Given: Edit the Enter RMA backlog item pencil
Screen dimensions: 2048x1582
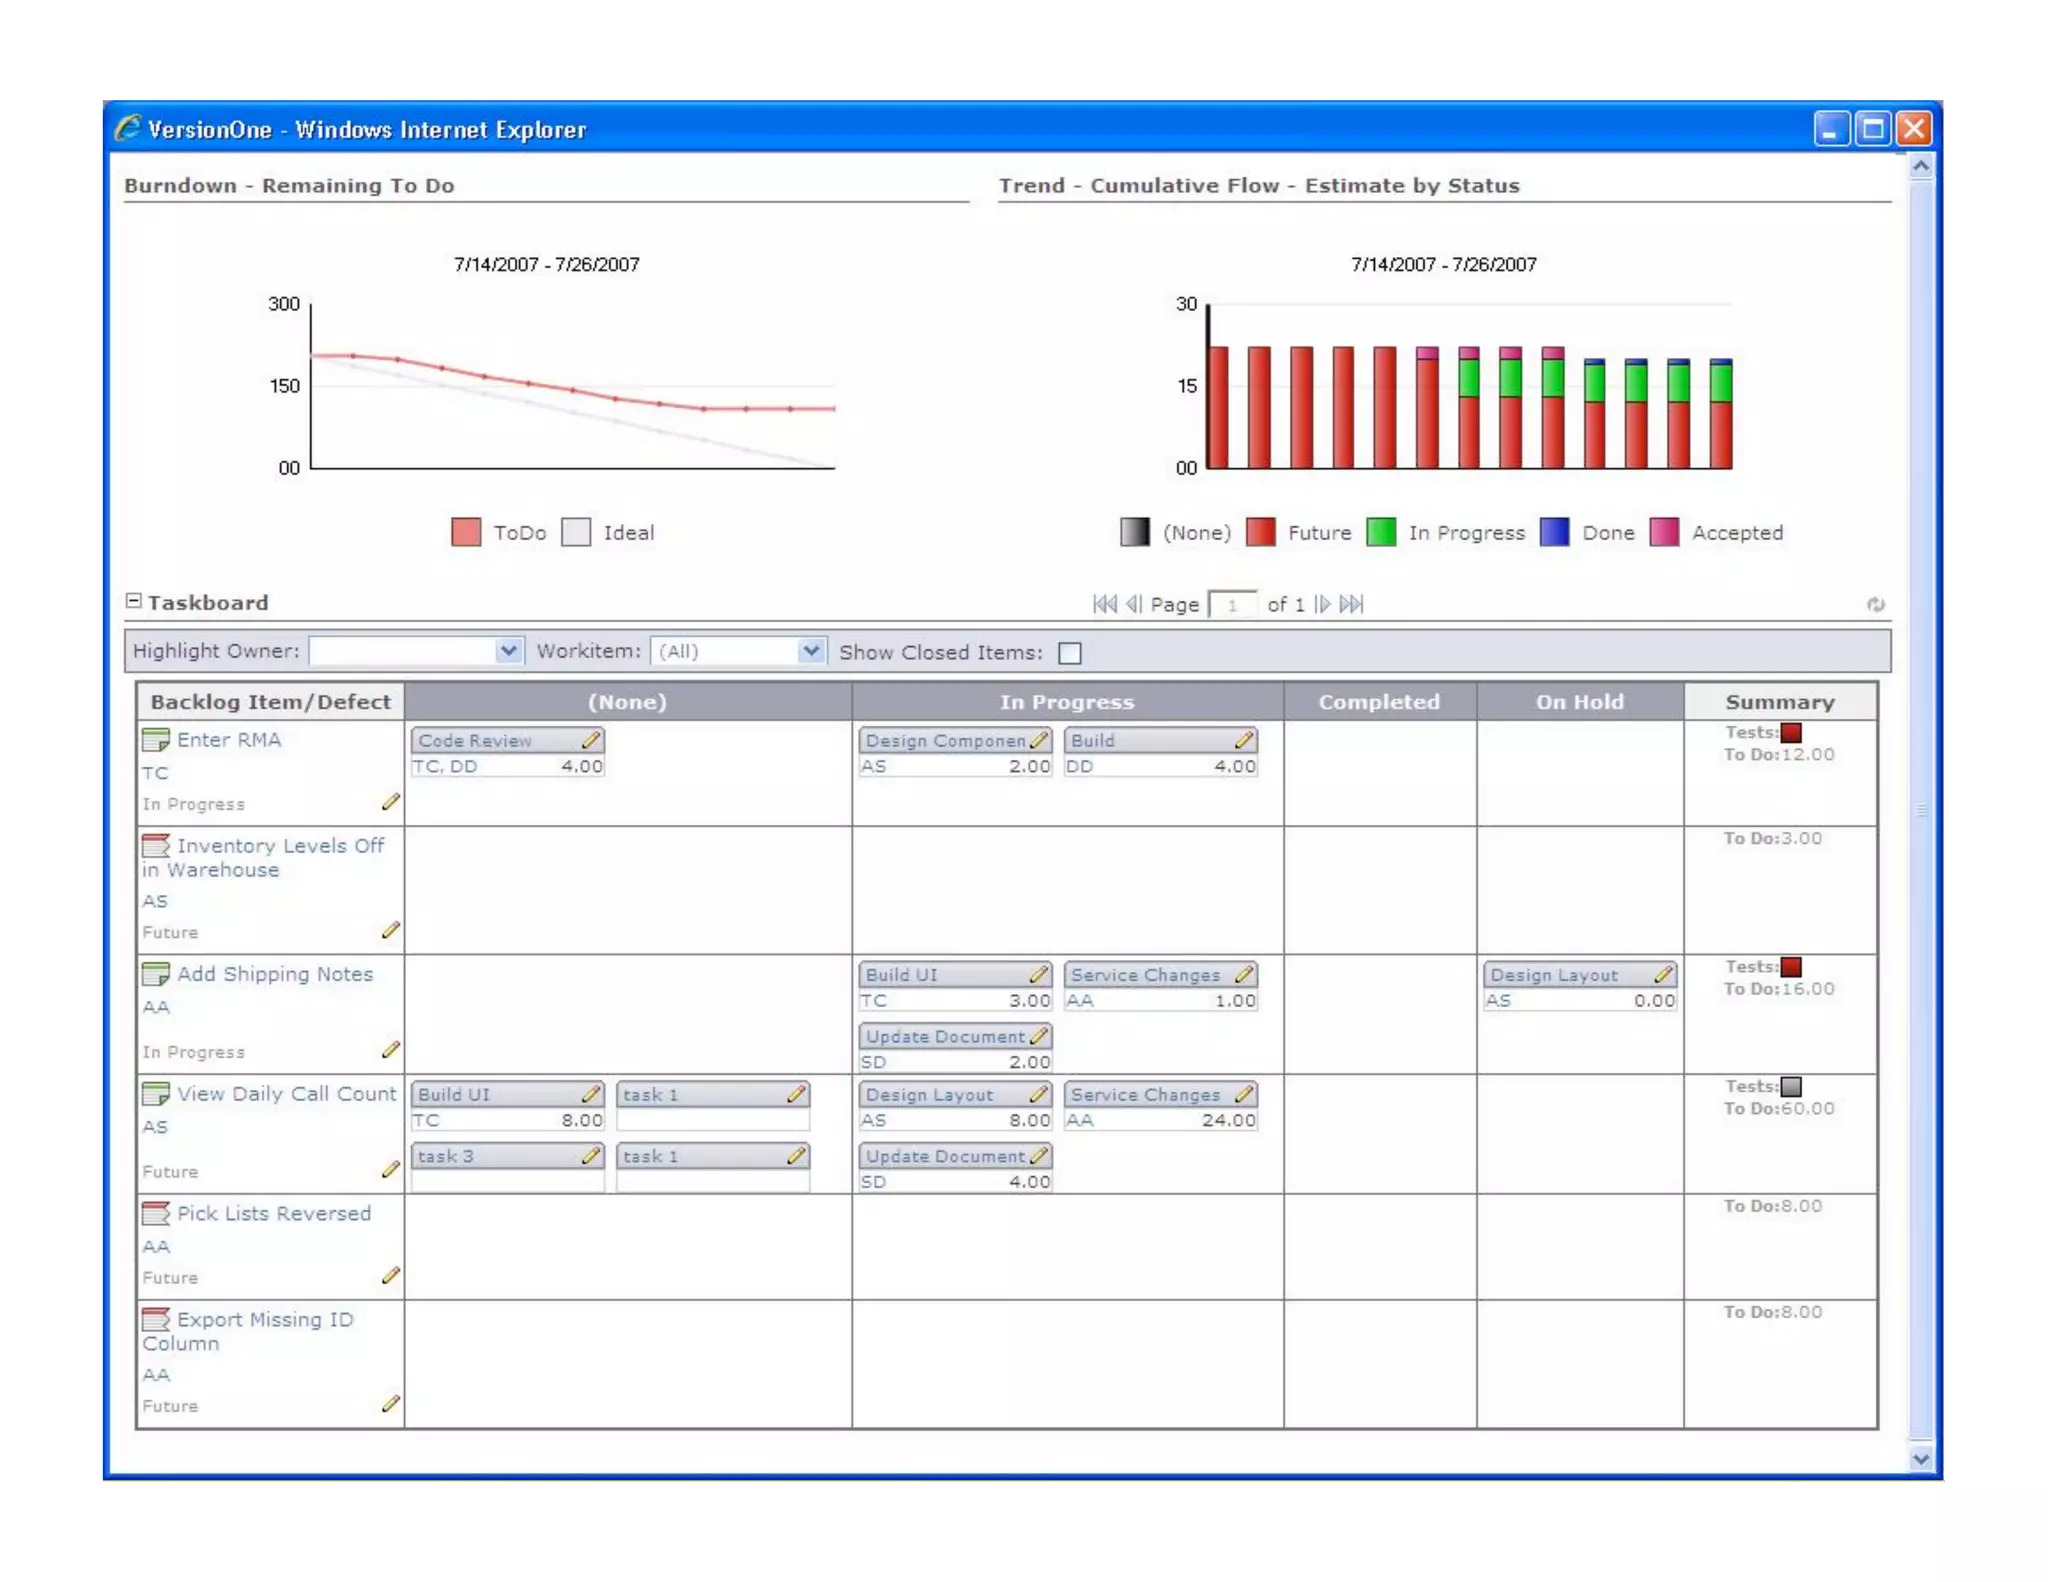Looking at the screenshot, I should click(391, 802).
